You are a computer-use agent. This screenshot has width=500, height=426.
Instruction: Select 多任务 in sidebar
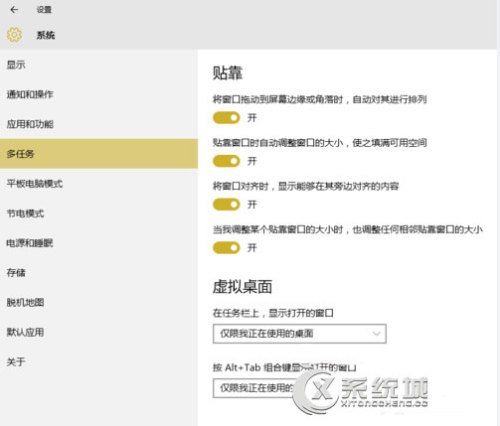[99, 154]
